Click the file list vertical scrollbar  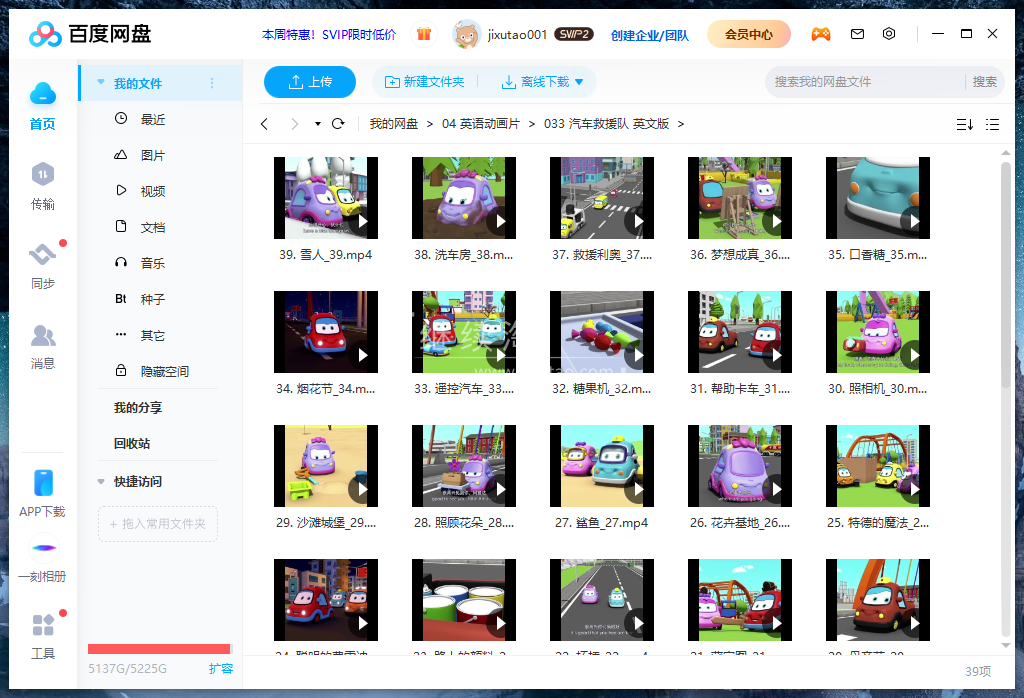[1006, 274]
